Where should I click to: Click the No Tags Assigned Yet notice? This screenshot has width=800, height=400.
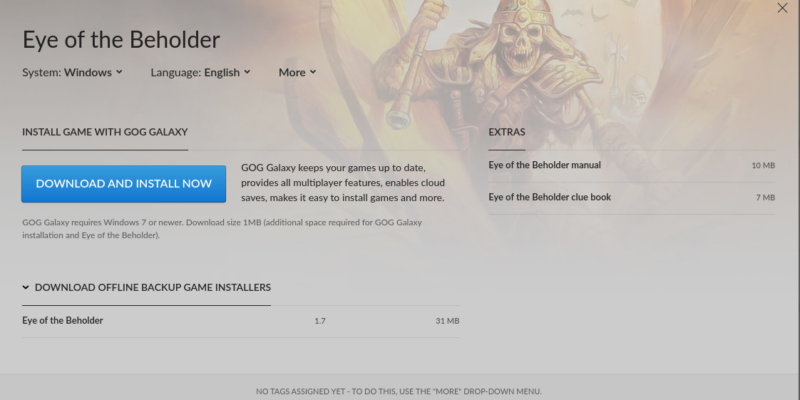pyautogui.click(x=398, y=392)
